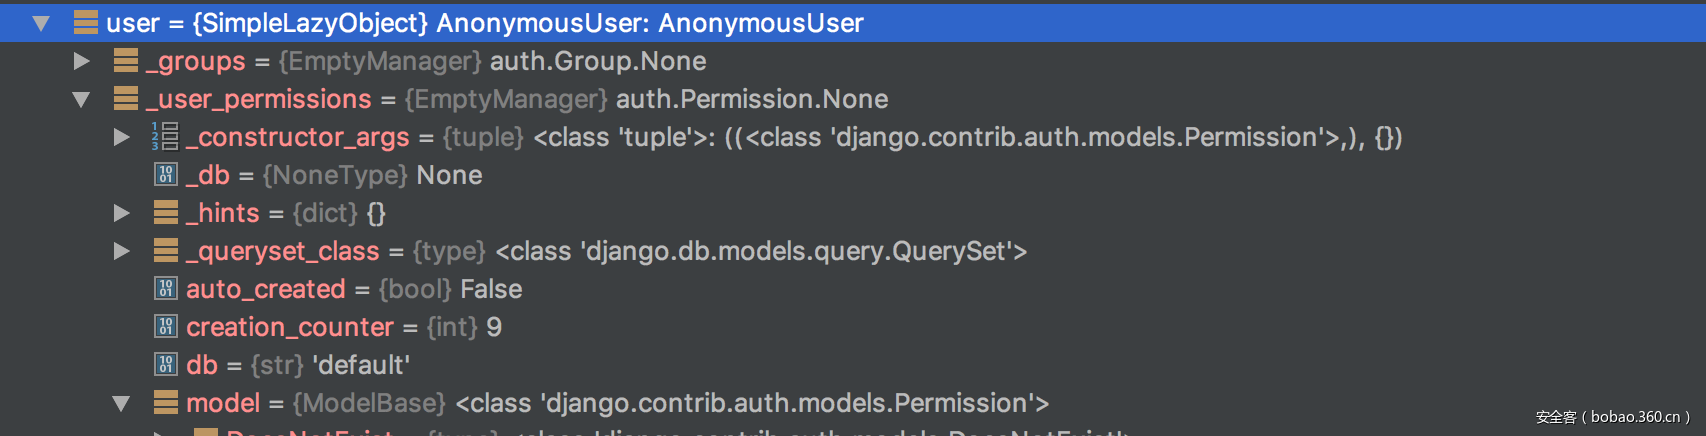Select the auto_created False value
Viewport: 1706px width, 436px height.
[491, 289]
